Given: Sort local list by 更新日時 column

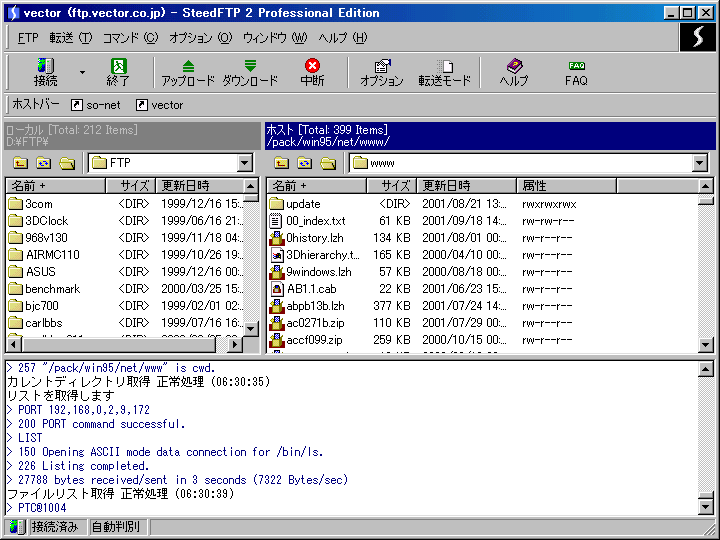Looking at the screenshot, I should (199, 186).
